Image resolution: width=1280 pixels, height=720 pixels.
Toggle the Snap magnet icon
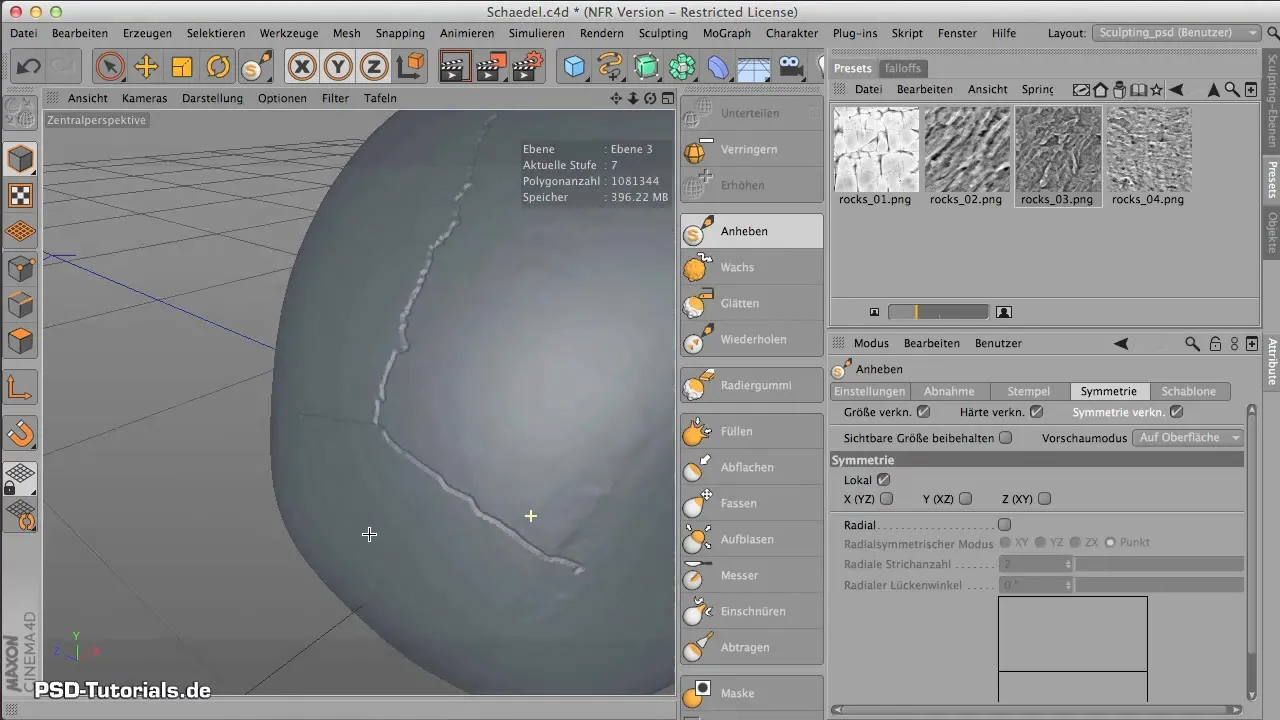[x=21, y=432]
